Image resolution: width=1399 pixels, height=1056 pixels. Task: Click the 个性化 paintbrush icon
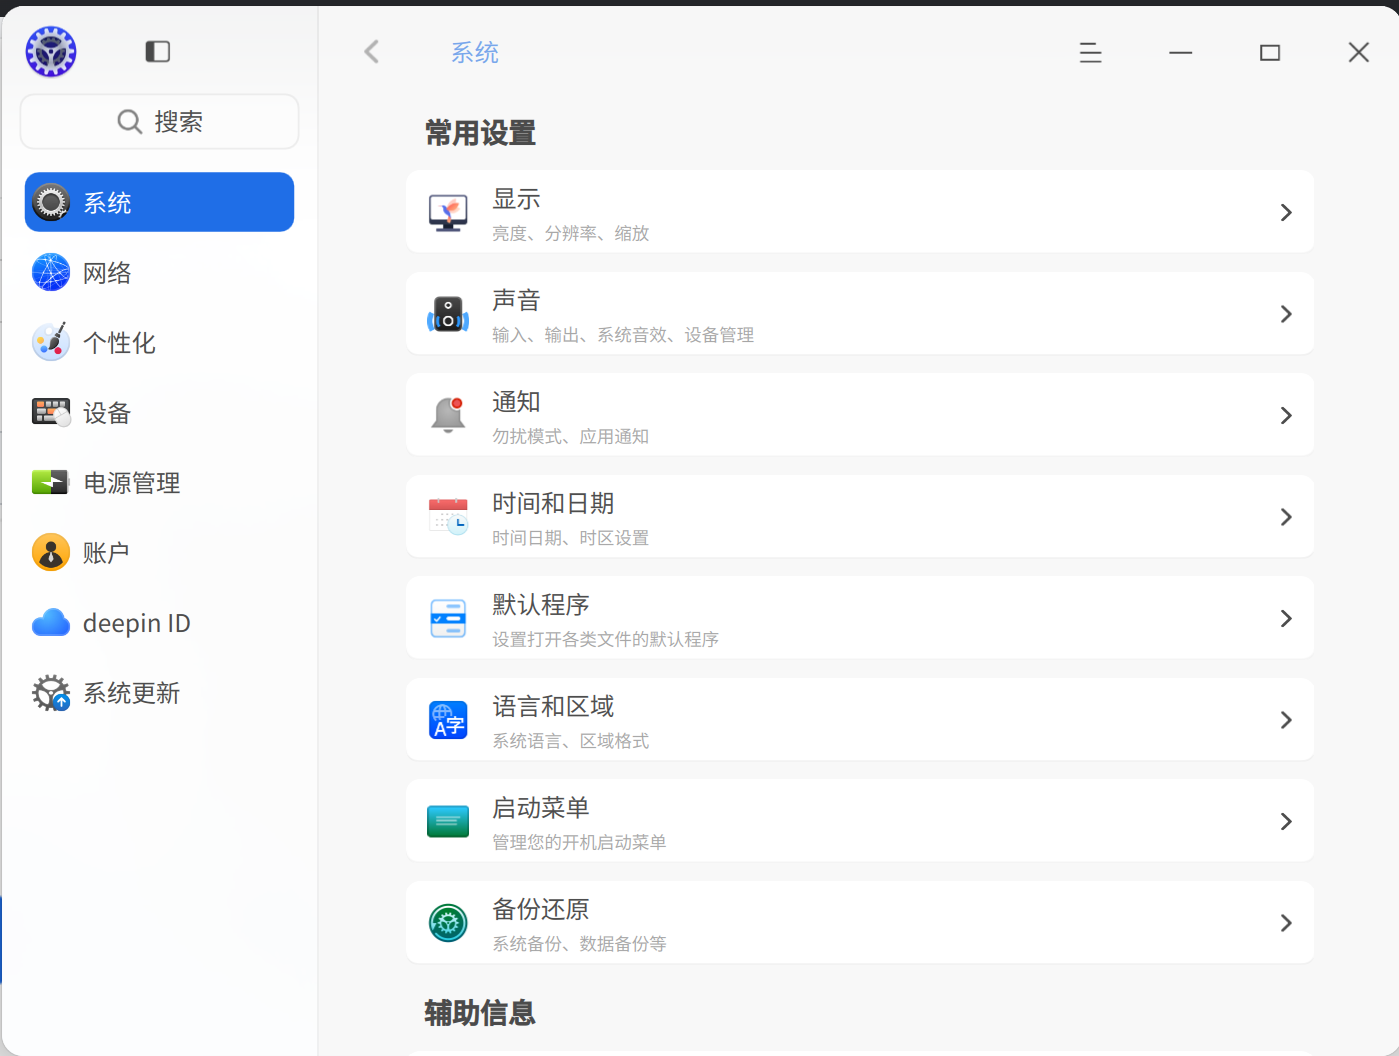pos(51,342)
